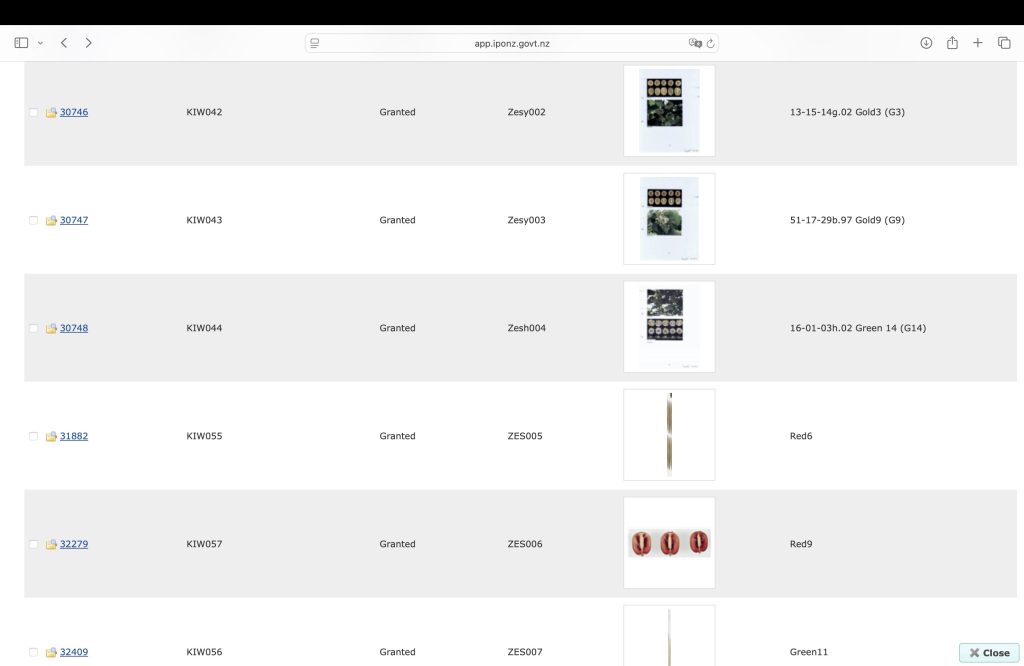Click denomination ZES006
The width and height of the screenshot is (1024, 666).
(x=525, y=544)
